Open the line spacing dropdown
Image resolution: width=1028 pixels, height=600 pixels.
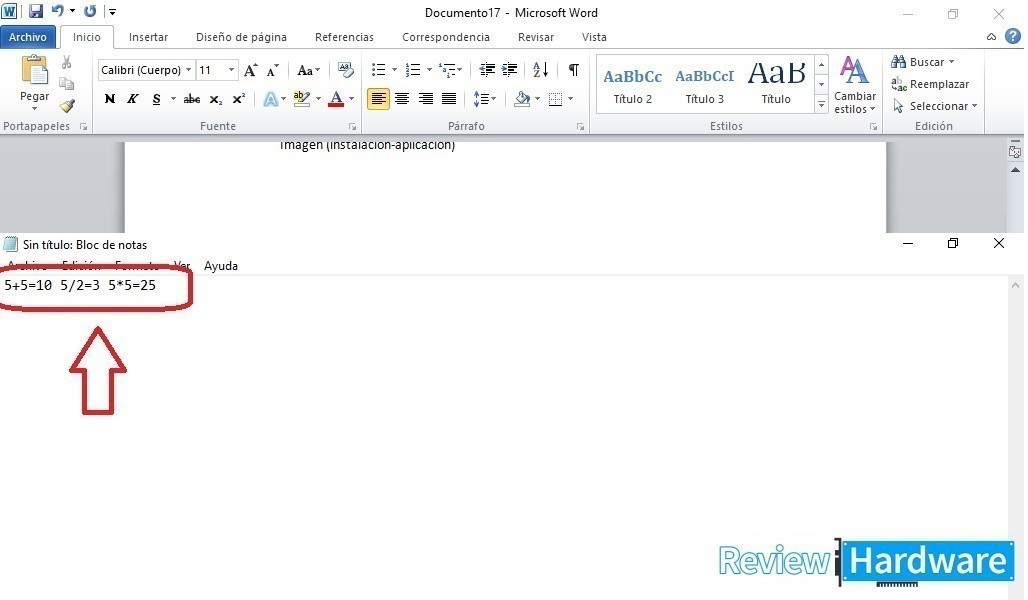coord(484,99)
